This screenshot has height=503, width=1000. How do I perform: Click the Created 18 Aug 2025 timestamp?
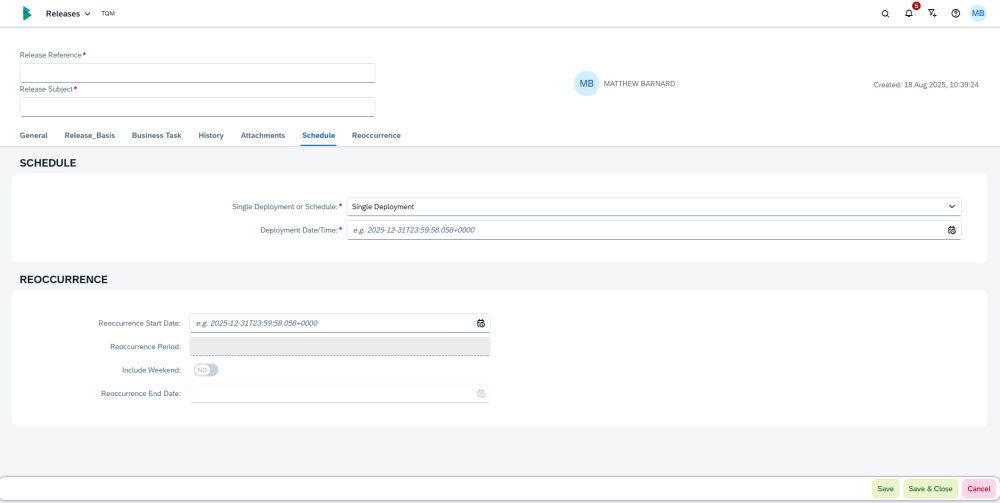[x=926, y=84]
